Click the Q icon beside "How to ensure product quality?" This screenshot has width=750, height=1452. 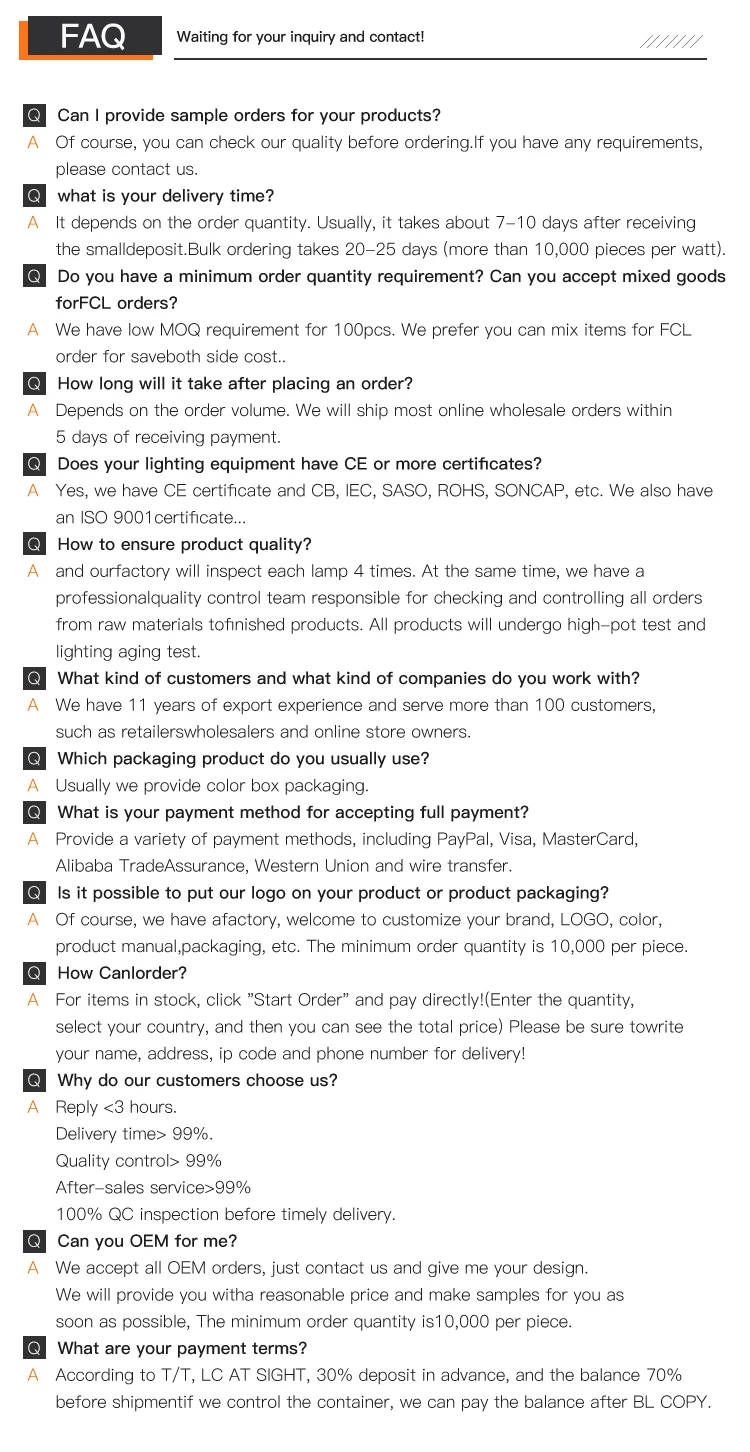34,545
